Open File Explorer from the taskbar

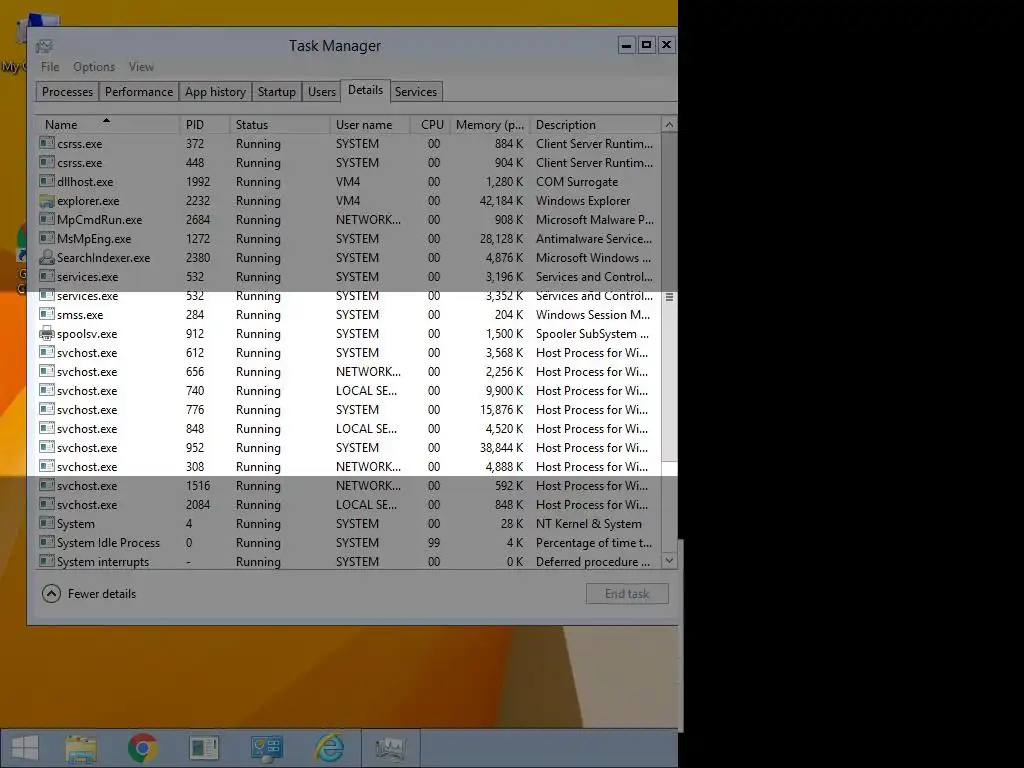pyautogui.click(x=81, y=748)
